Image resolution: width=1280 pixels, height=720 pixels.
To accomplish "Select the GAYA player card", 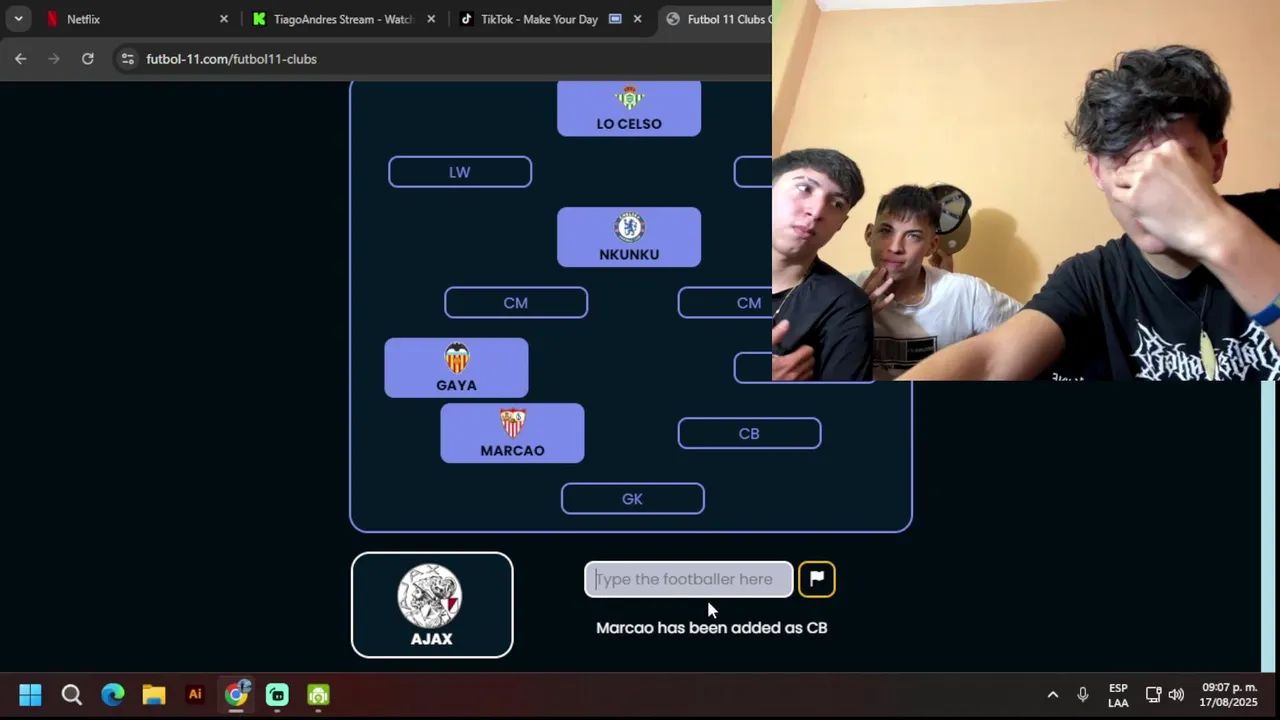I will [456, 368].
